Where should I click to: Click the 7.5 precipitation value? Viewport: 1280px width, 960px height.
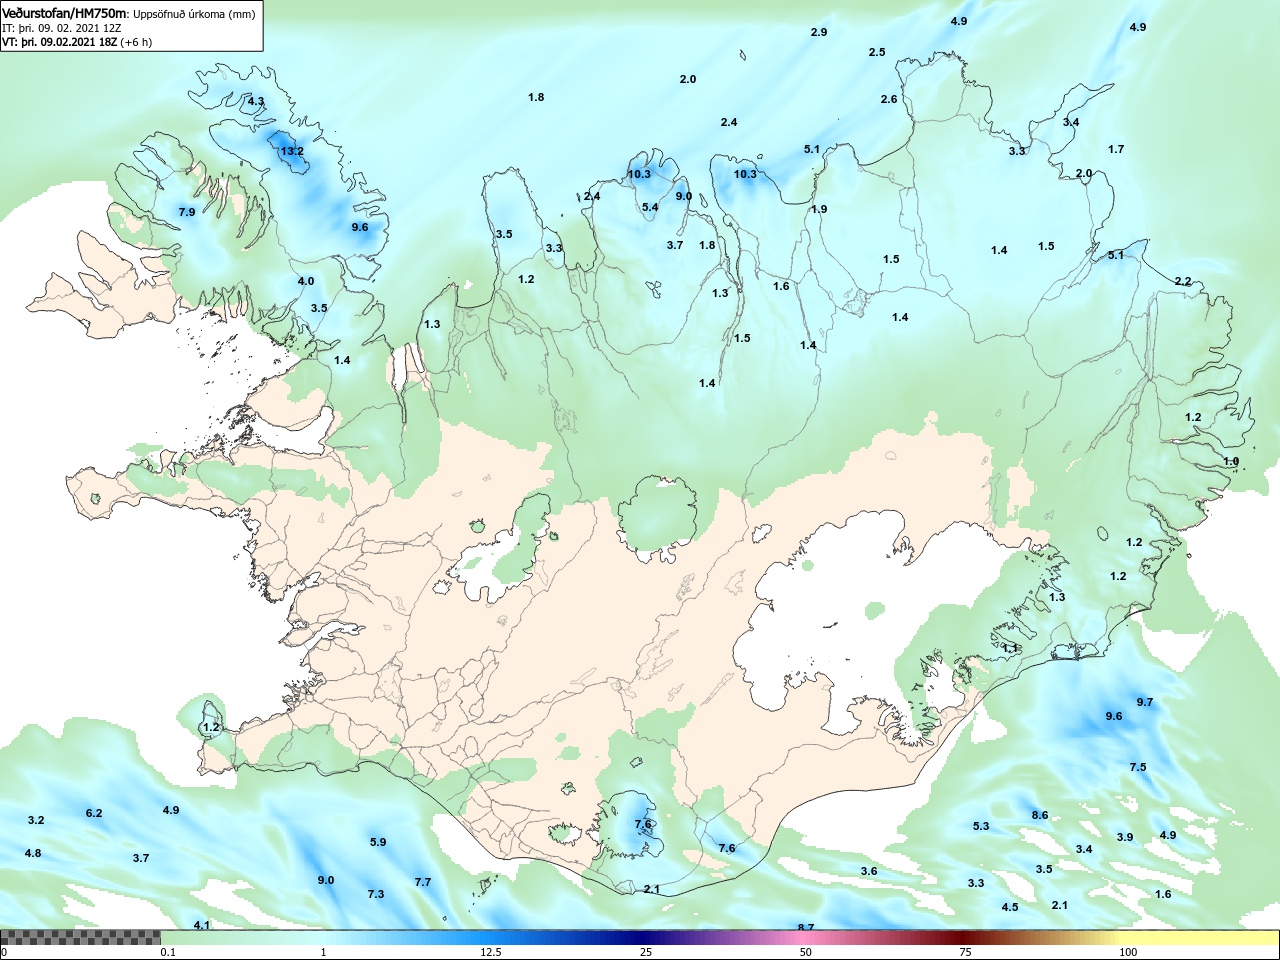(x=1138, y=767)
